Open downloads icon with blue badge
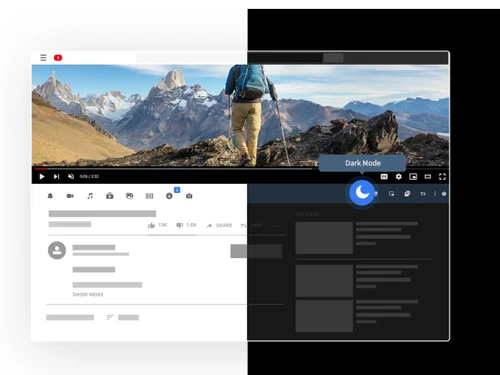 pyautogui.click(x=169, y=196)
